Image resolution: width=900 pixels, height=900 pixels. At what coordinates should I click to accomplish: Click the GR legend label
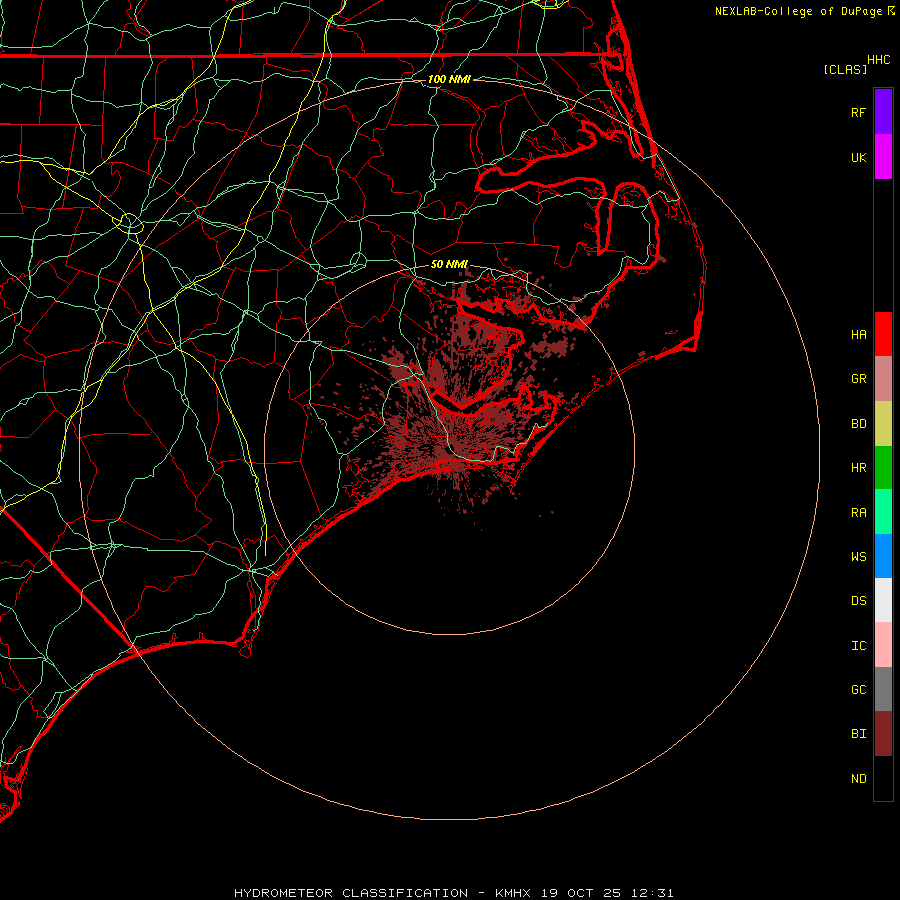pos(858,379)
